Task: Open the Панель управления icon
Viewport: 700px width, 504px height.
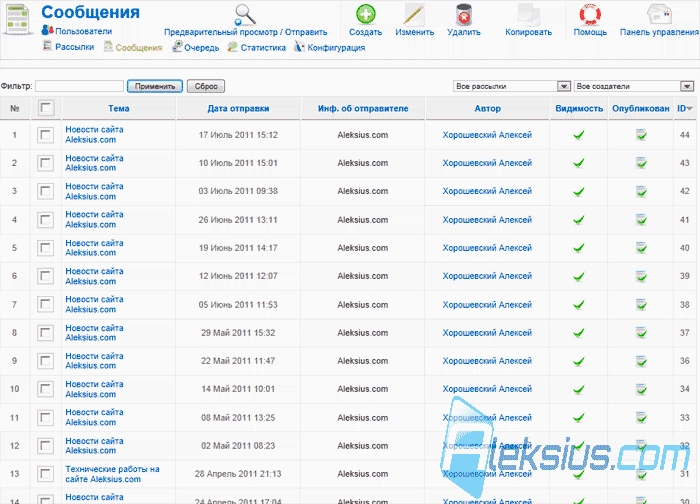Action: (659, 14)
